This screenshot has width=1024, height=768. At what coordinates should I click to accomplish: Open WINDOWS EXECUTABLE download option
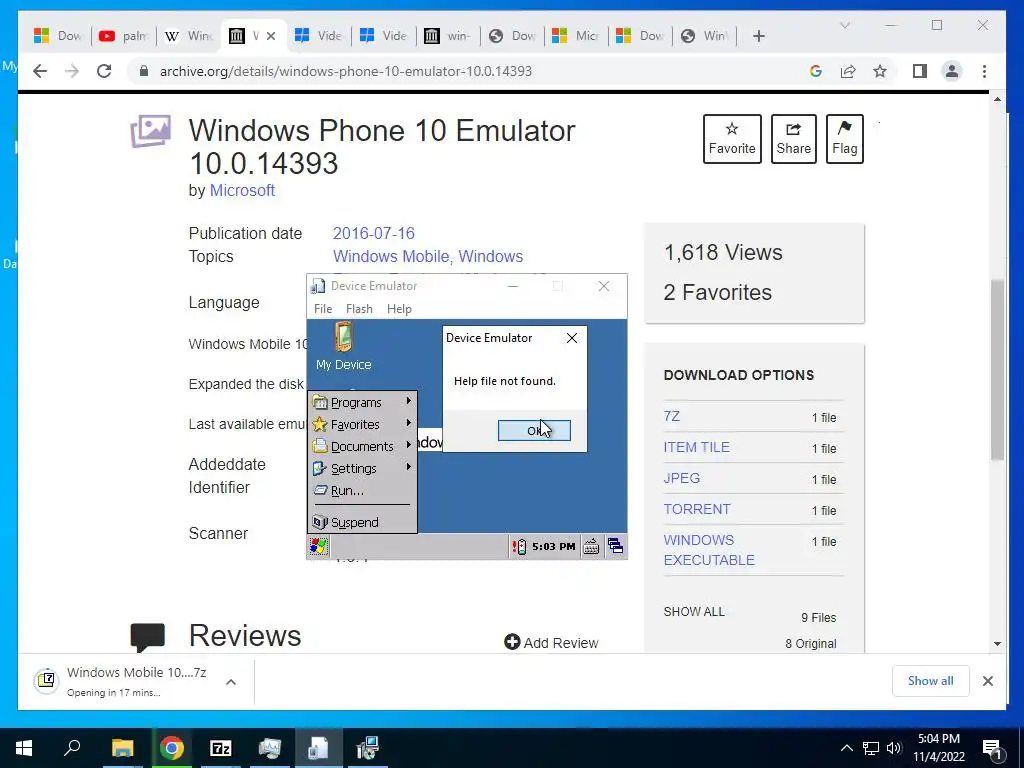[709, 550]
